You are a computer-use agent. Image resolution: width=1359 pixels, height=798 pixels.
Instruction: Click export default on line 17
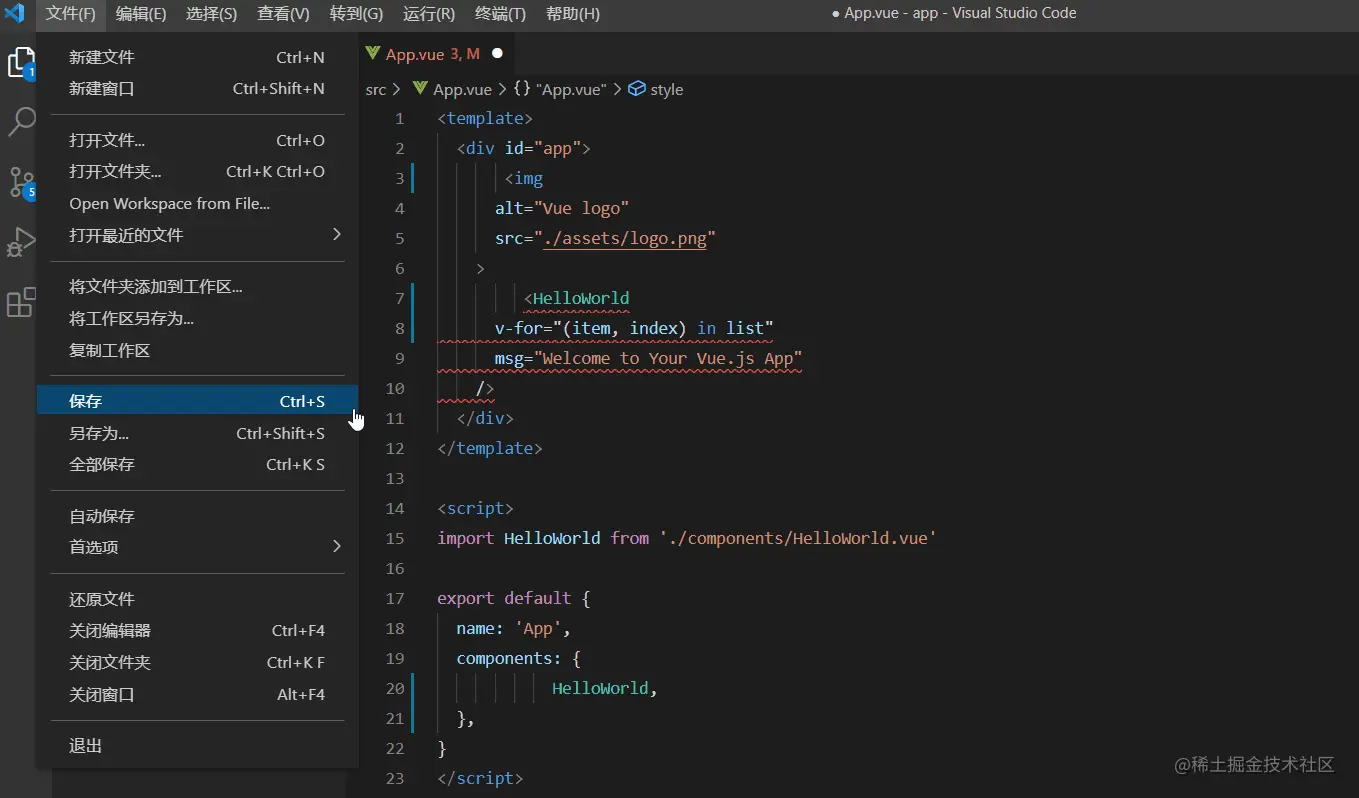click(x=504, y=598)
